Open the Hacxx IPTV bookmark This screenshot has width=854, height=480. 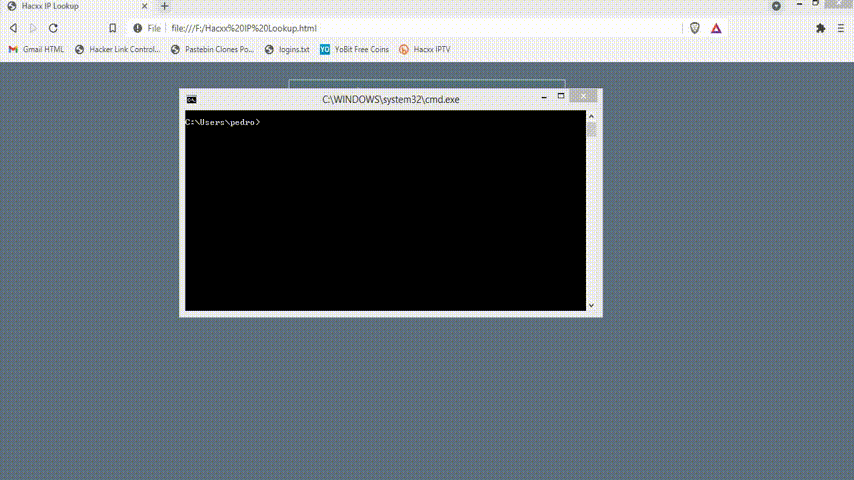pos(425,49)
